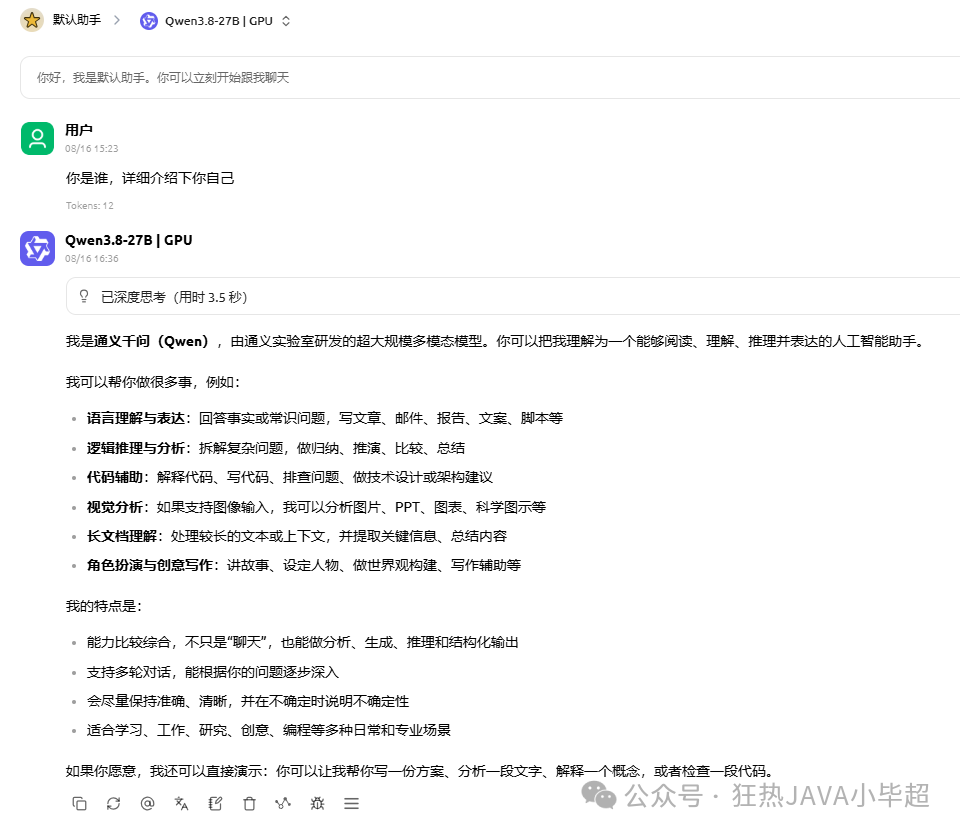Click the star default assistant icon
960x834 pixels.
pos(32,20)
